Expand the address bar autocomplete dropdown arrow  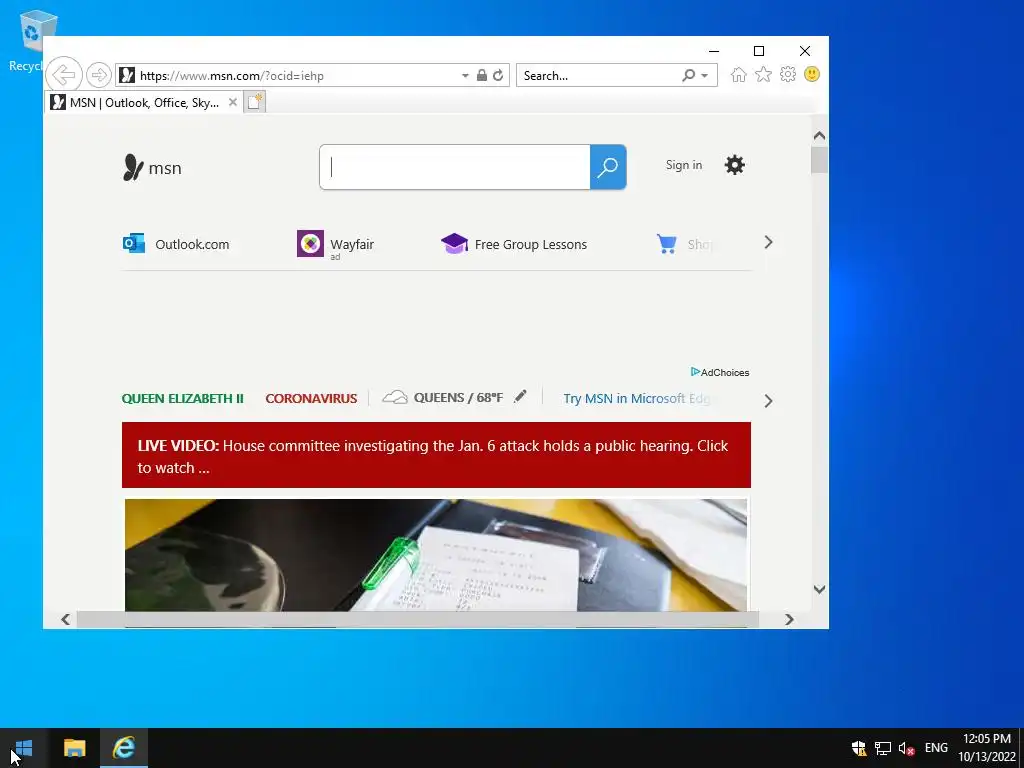click(x=465, y=76)
